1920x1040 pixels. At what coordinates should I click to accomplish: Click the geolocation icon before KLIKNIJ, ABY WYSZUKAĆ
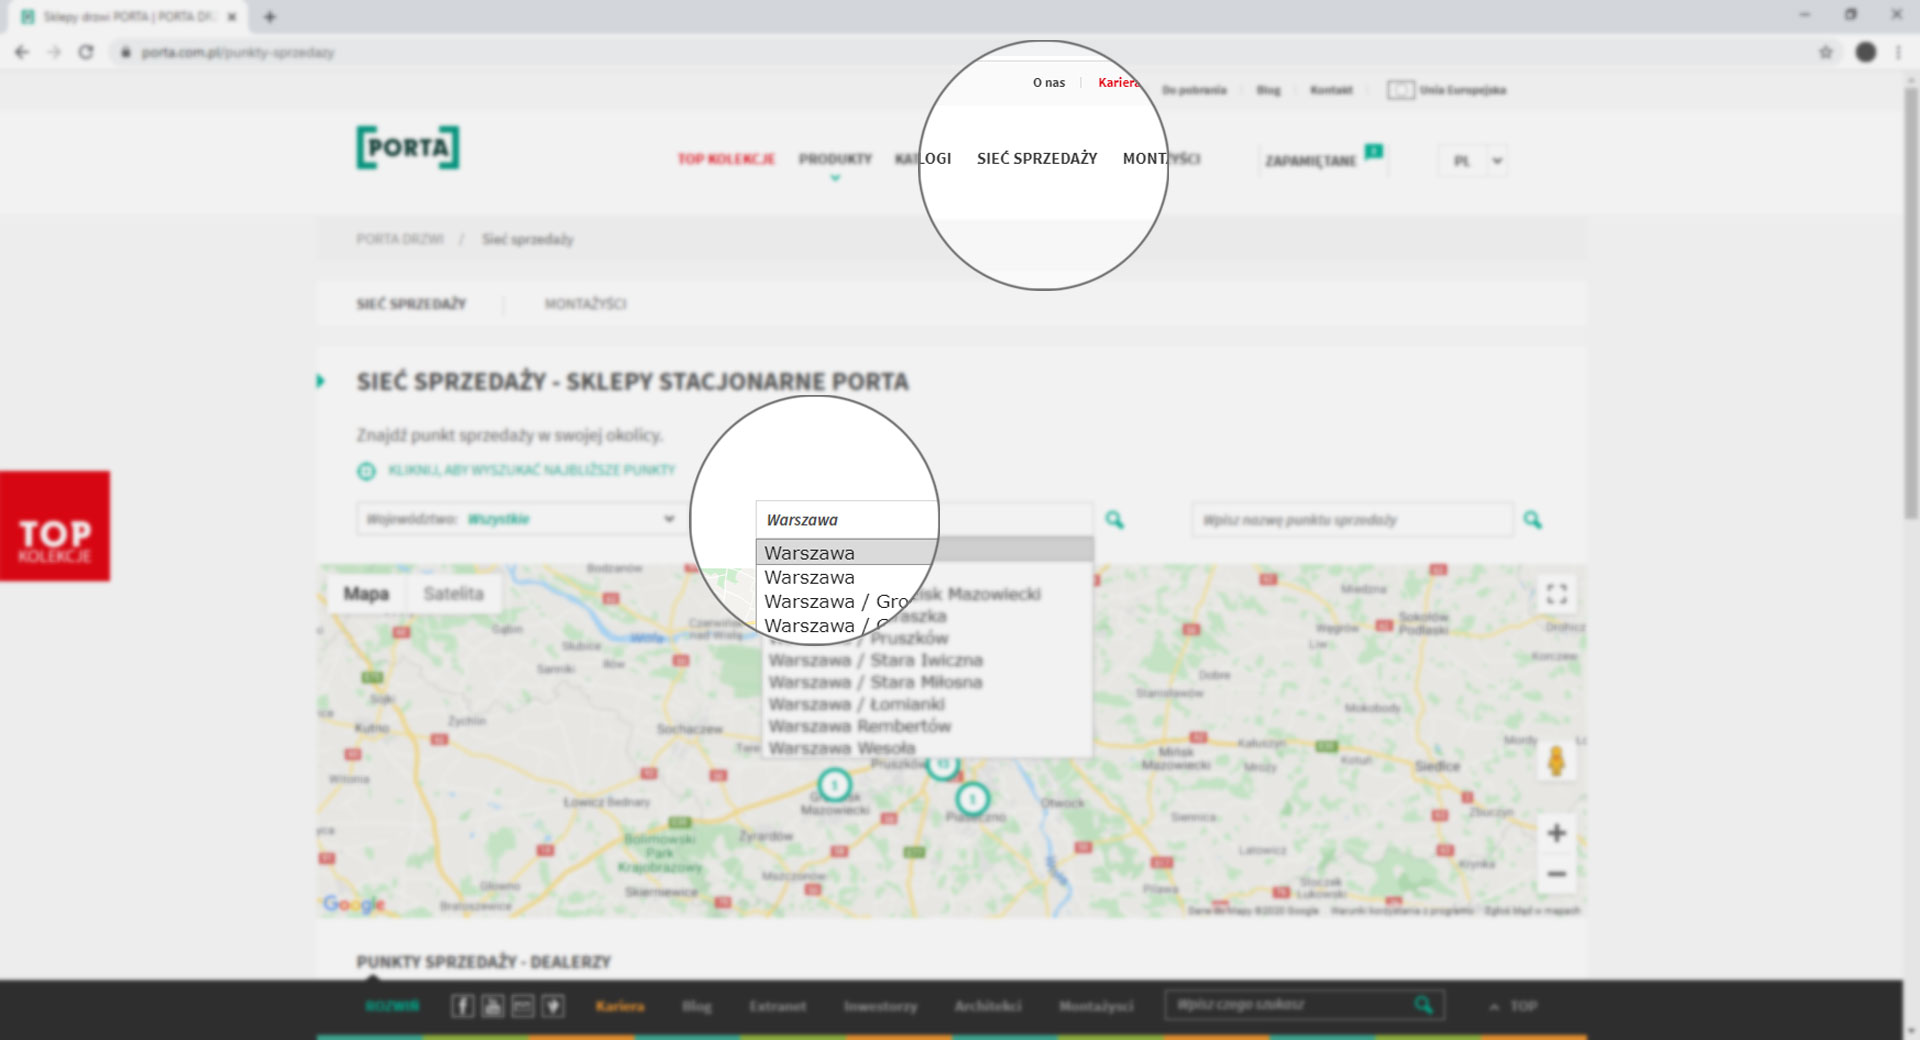366,471
